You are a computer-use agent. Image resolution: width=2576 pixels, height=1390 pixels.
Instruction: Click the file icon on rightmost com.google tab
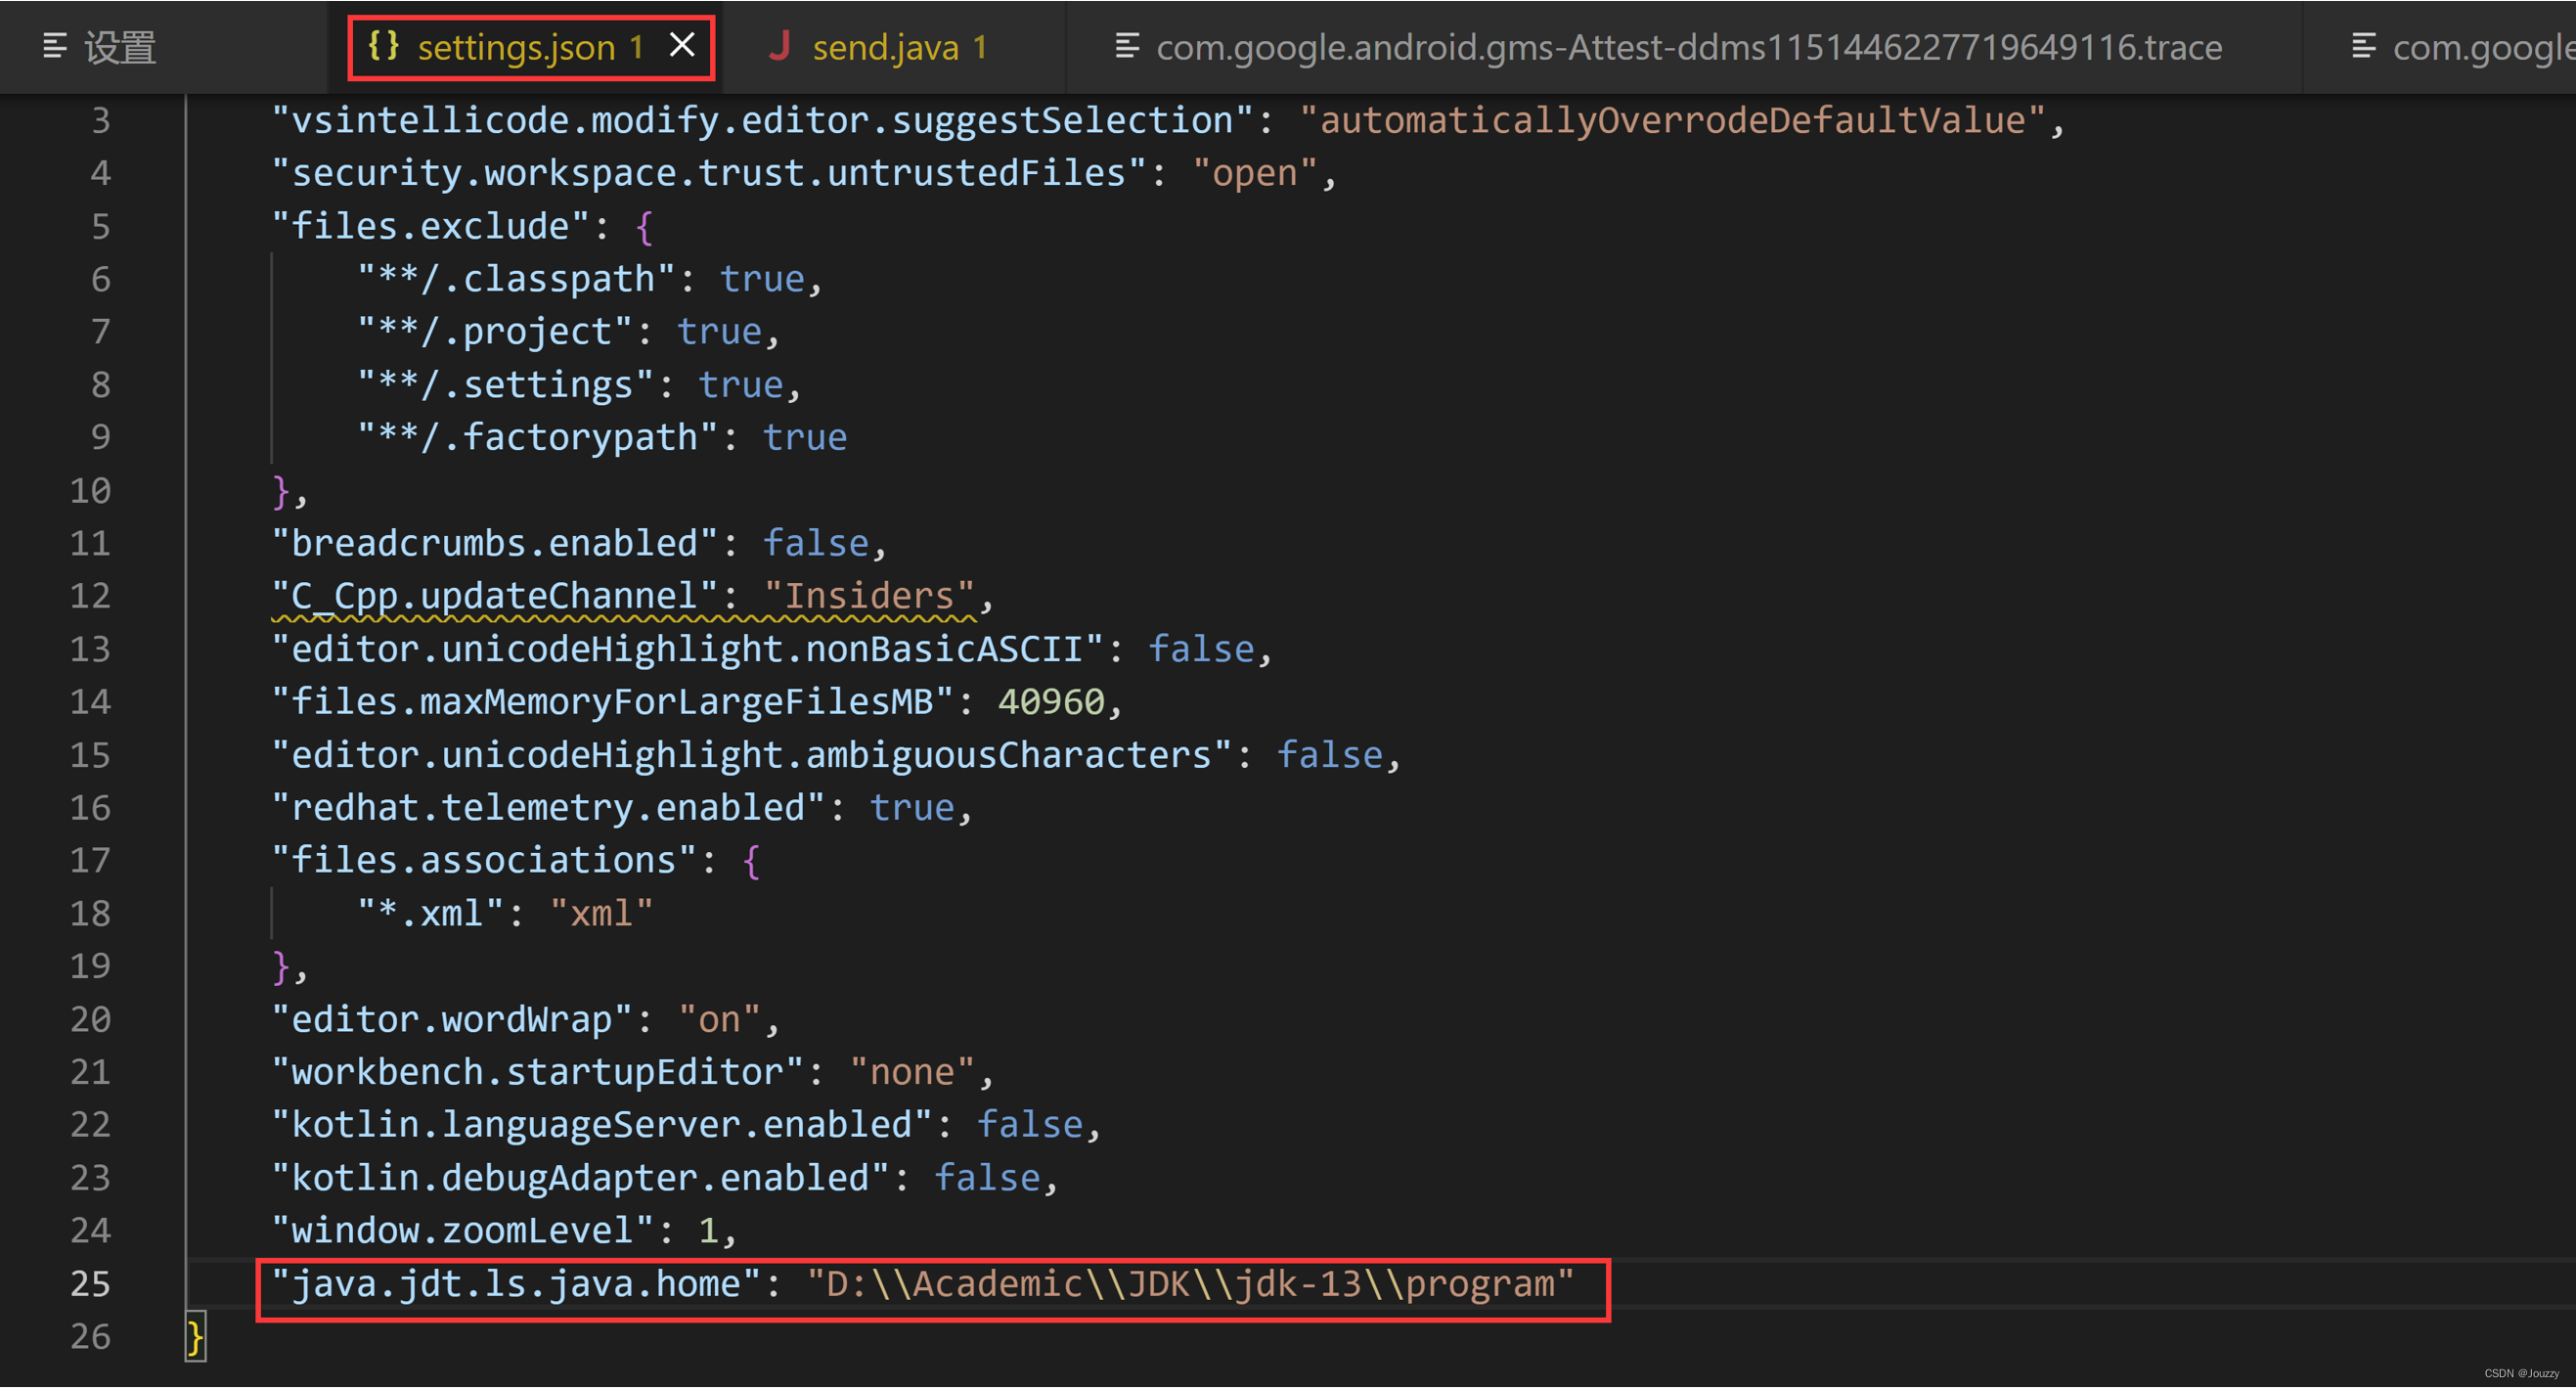(x=2363, y=46)
